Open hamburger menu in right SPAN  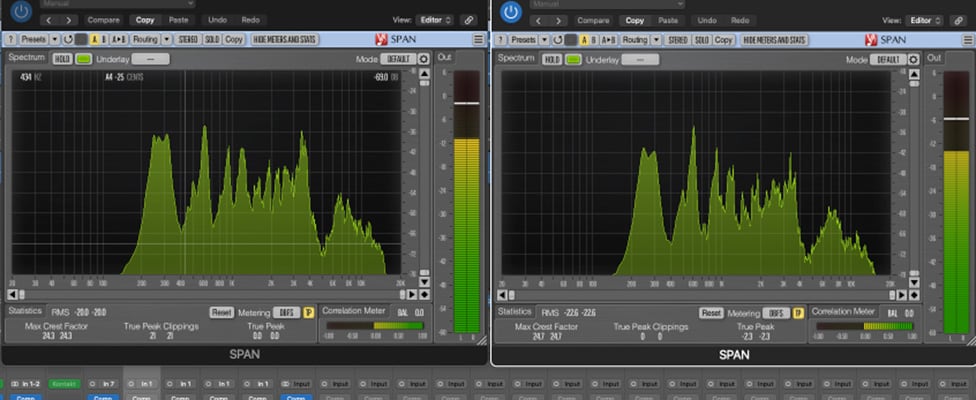tap(968, 40)
